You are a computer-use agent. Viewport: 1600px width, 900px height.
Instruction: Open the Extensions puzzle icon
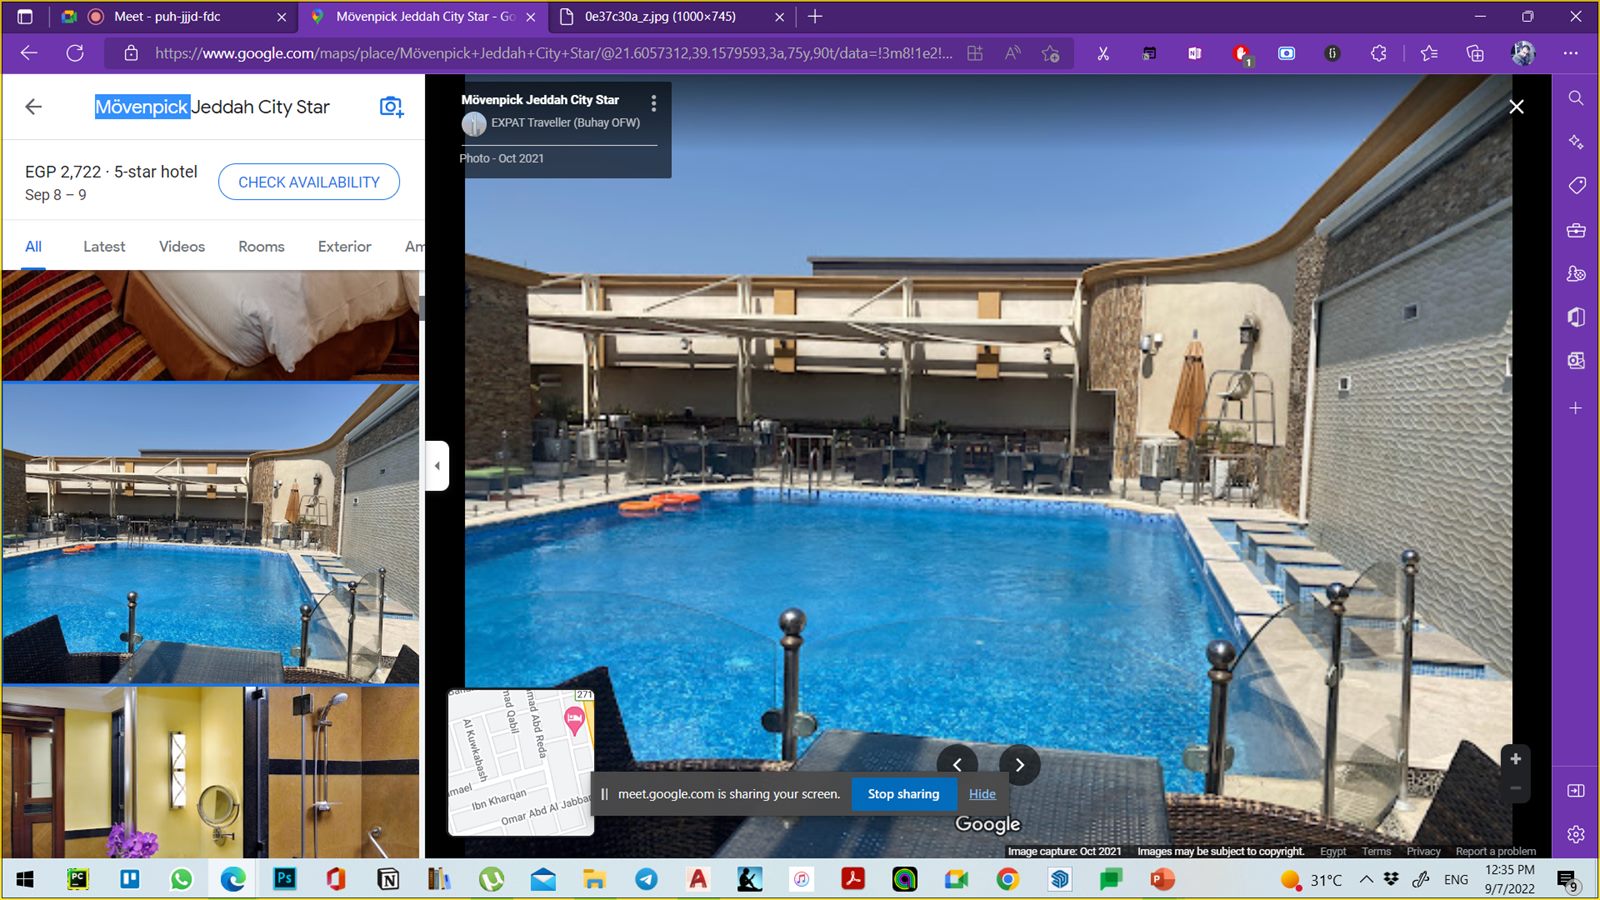[1379, 53]
